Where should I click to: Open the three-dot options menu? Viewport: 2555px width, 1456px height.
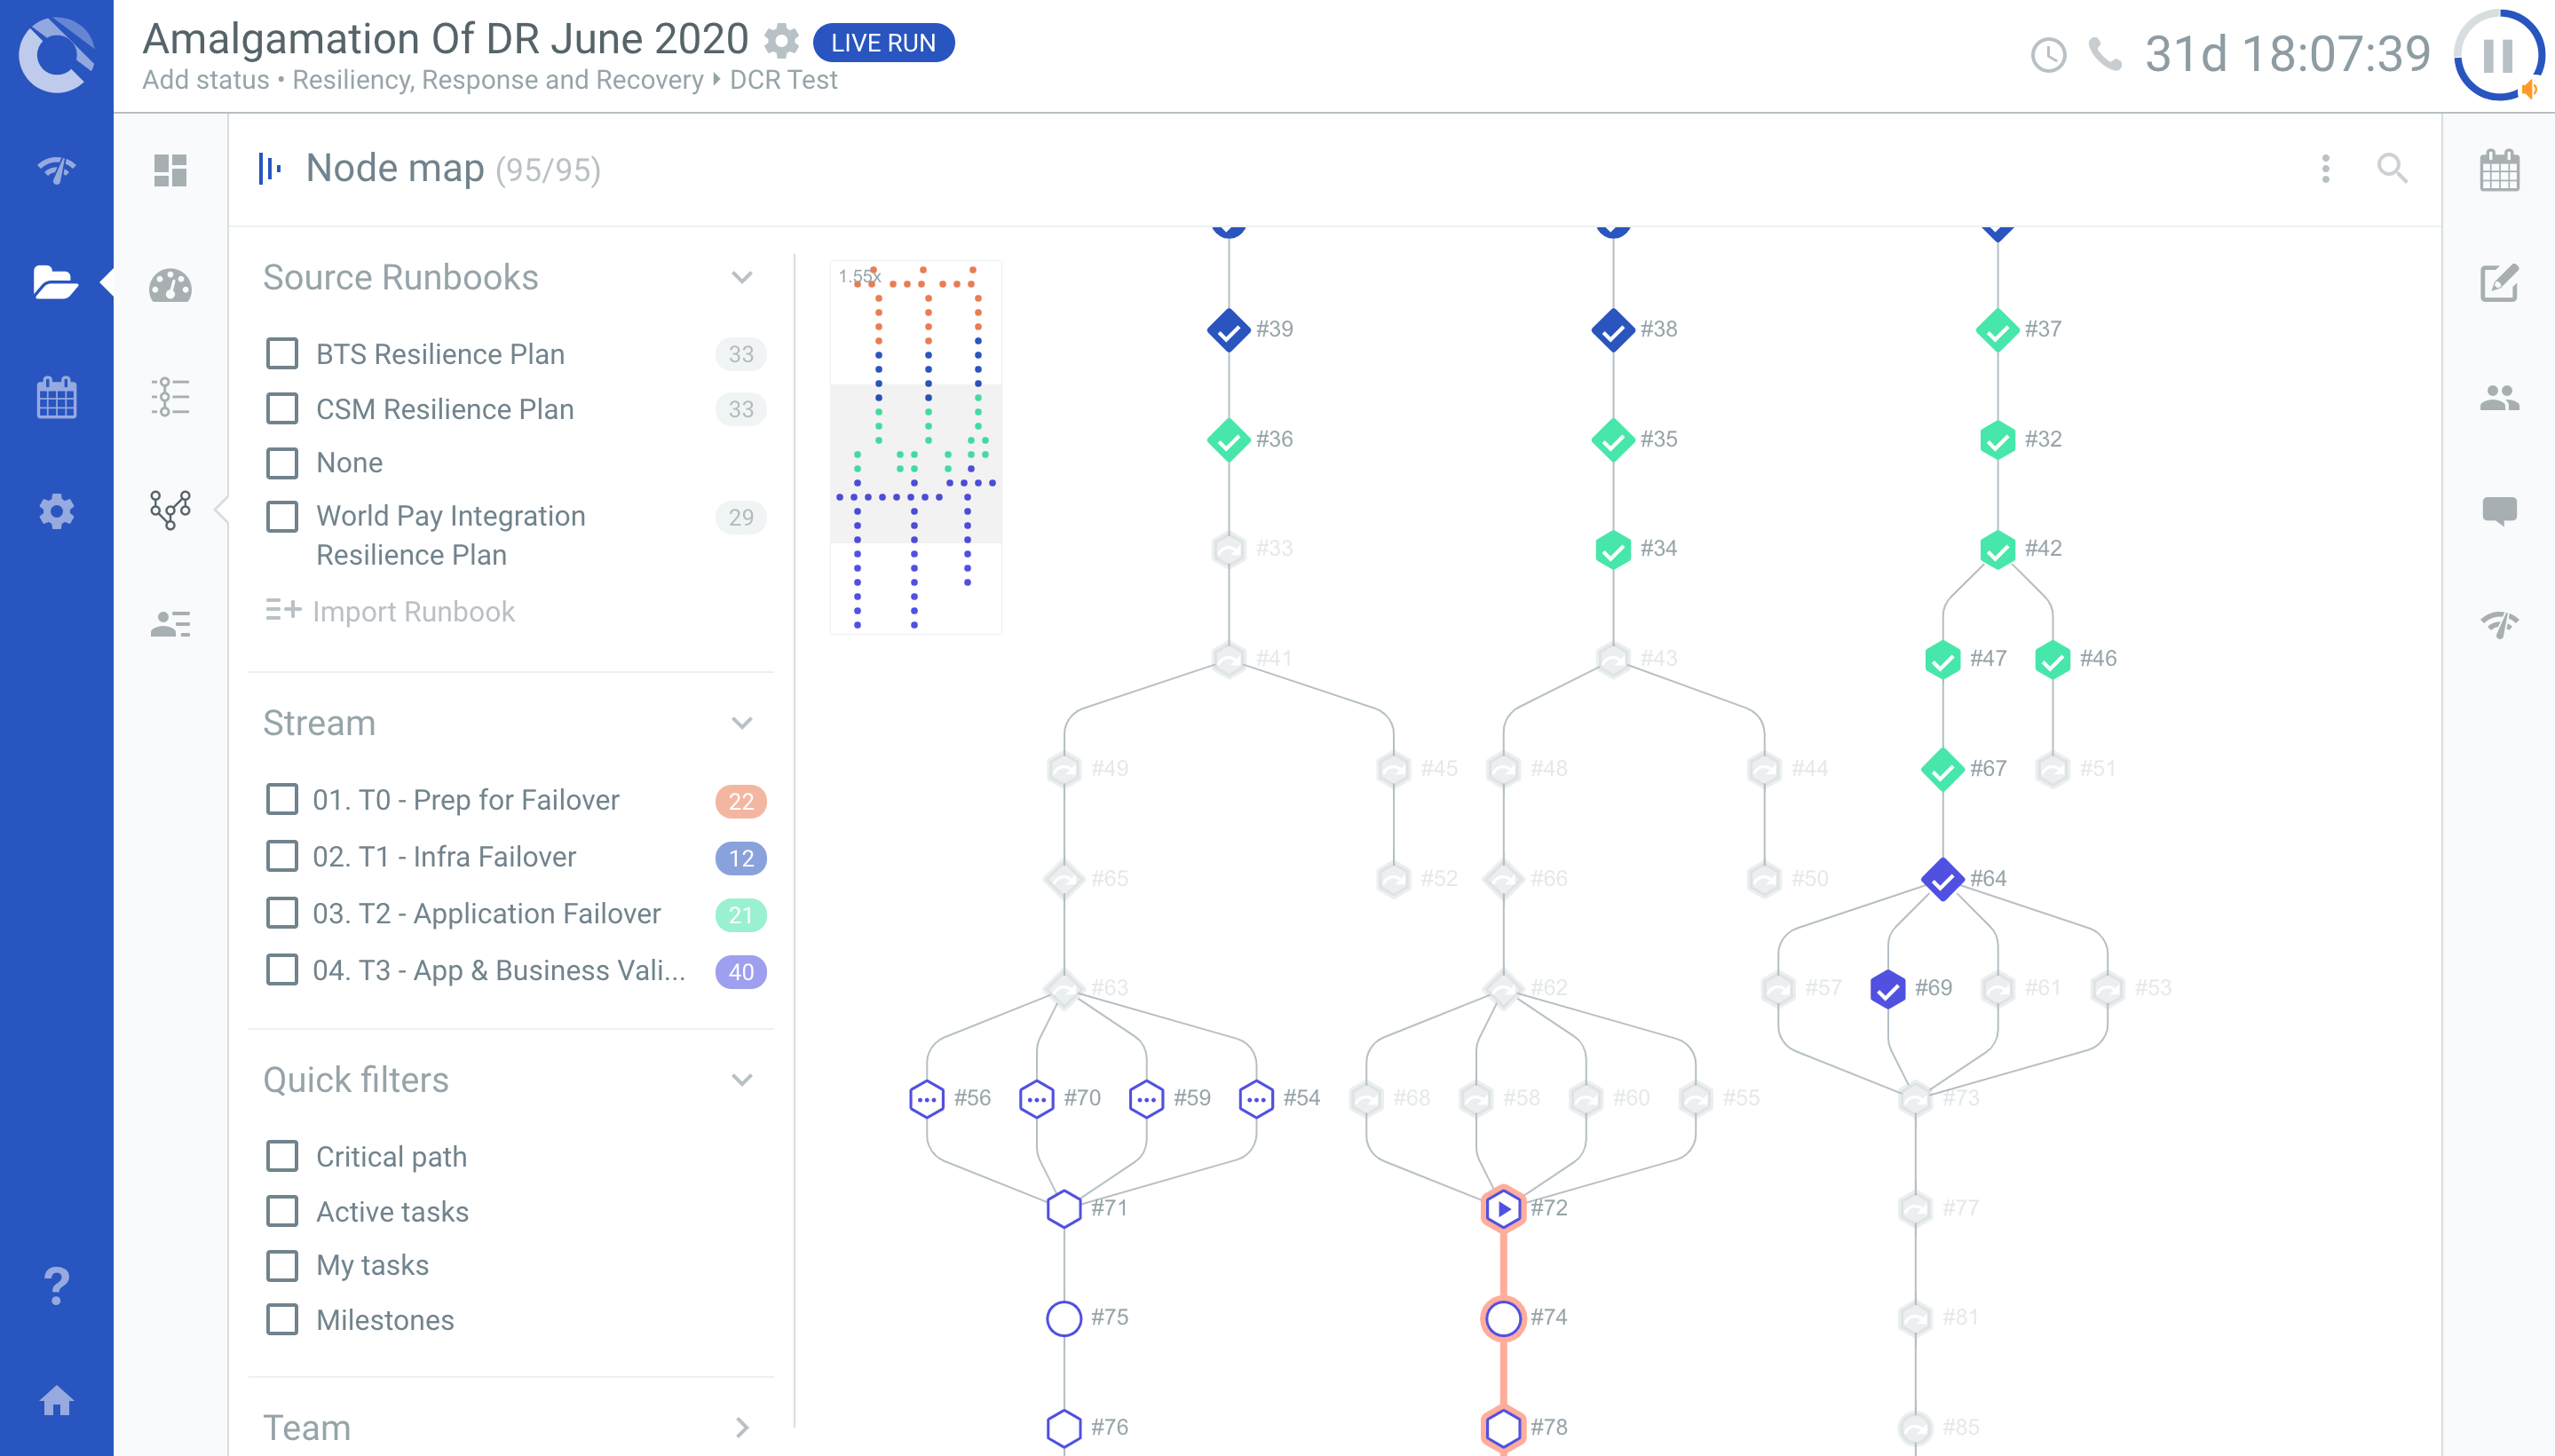click(x=2325, y=168)
